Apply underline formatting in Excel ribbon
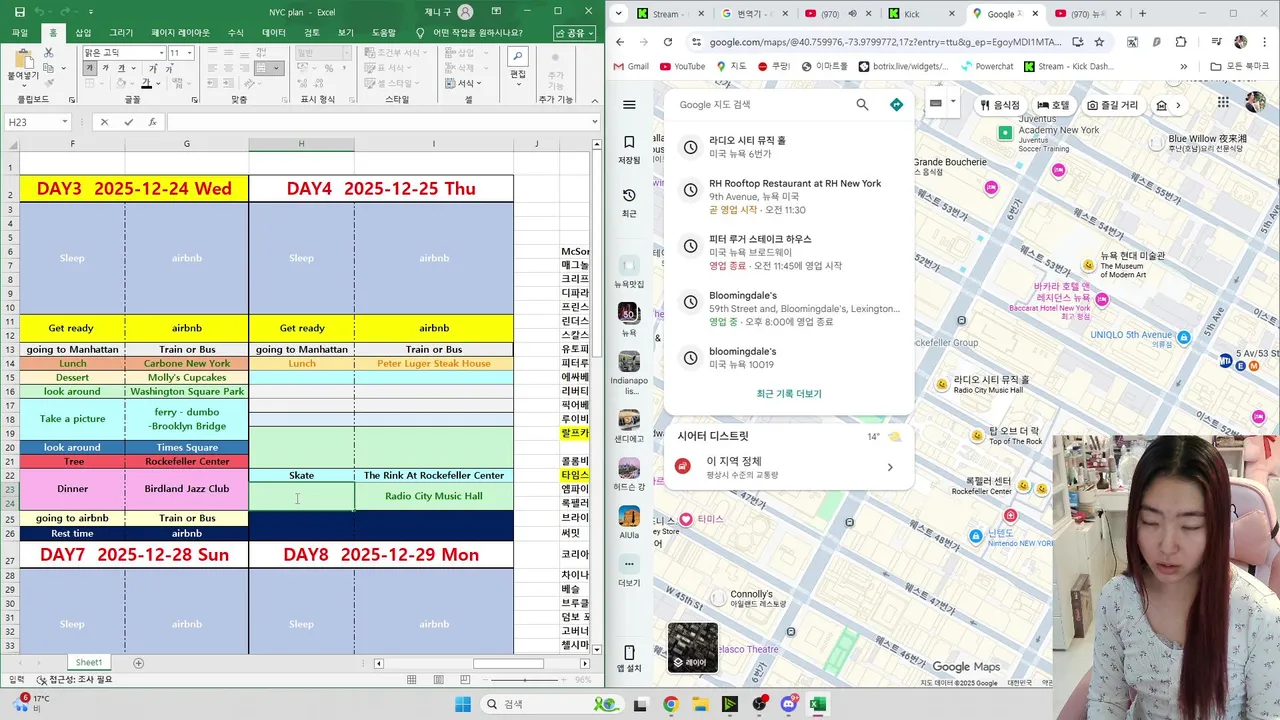The height and width of the screenshot is (720, 1280). point(120,69)
